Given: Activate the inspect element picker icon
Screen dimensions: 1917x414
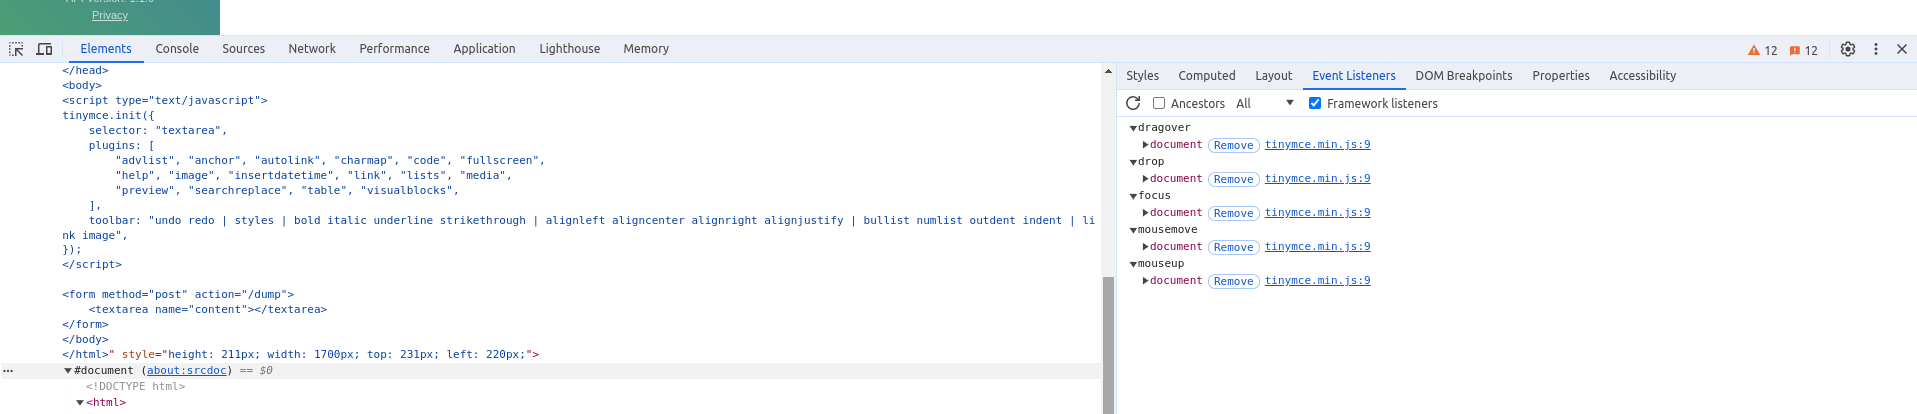Looking at the screenshot, I should tap(16, 49).
